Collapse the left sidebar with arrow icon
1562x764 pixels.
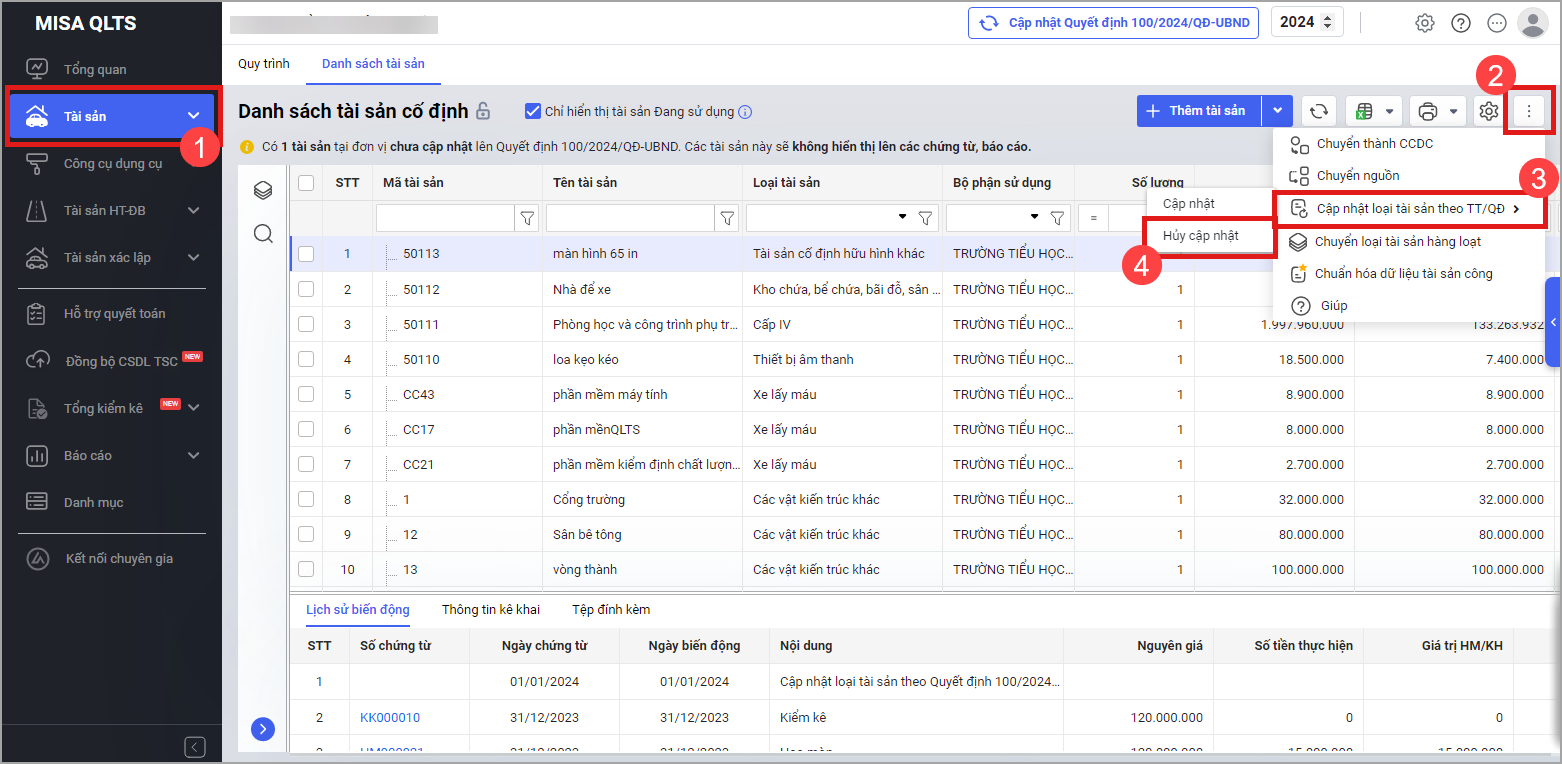195,746
